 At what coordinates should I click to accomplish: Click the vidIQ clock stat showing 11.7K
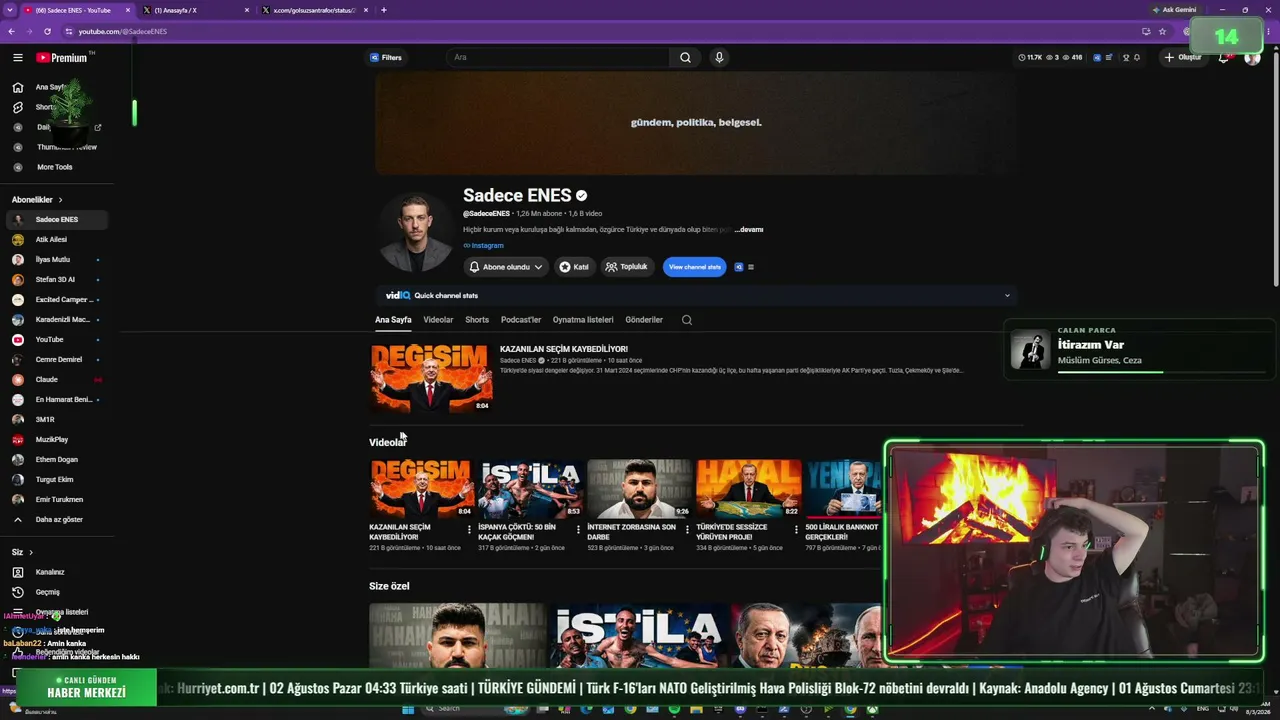tap(1030, 57)
